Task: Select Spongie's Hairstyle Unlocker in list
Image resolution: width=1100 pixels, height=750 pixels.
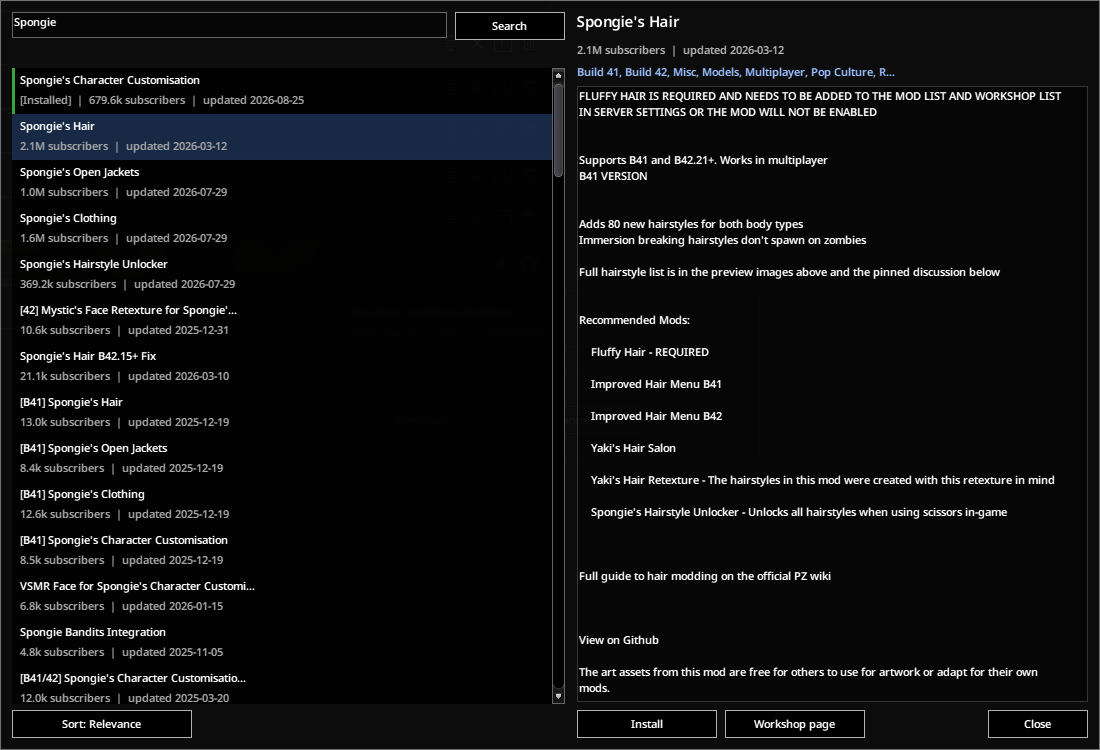Action: click(x=282, y=274)
